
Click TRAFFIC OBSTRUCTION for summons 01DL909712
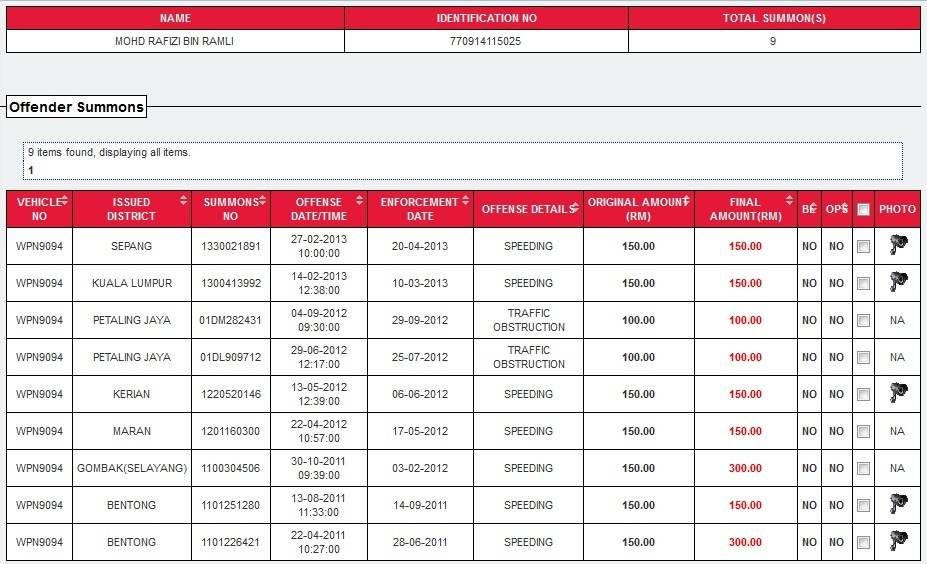tap(529, 357)
